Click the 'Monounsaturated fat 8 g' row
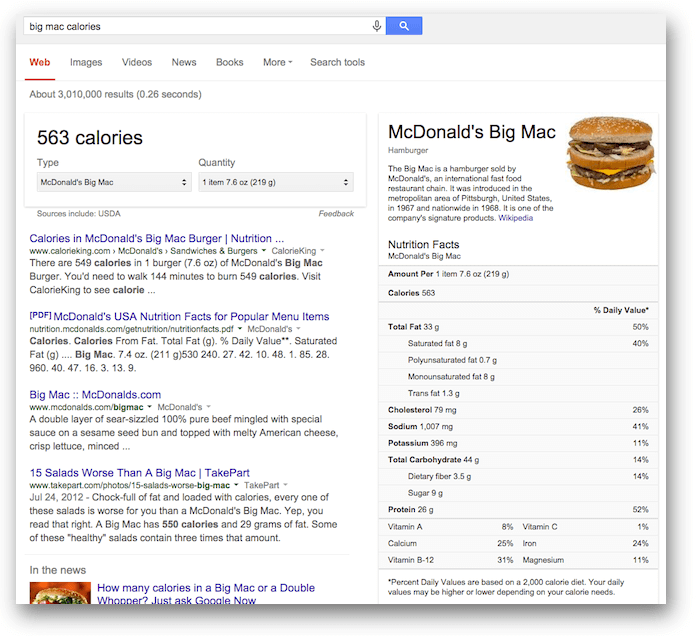The height and width of the screenshot is (636, 696). pos(518,377)
